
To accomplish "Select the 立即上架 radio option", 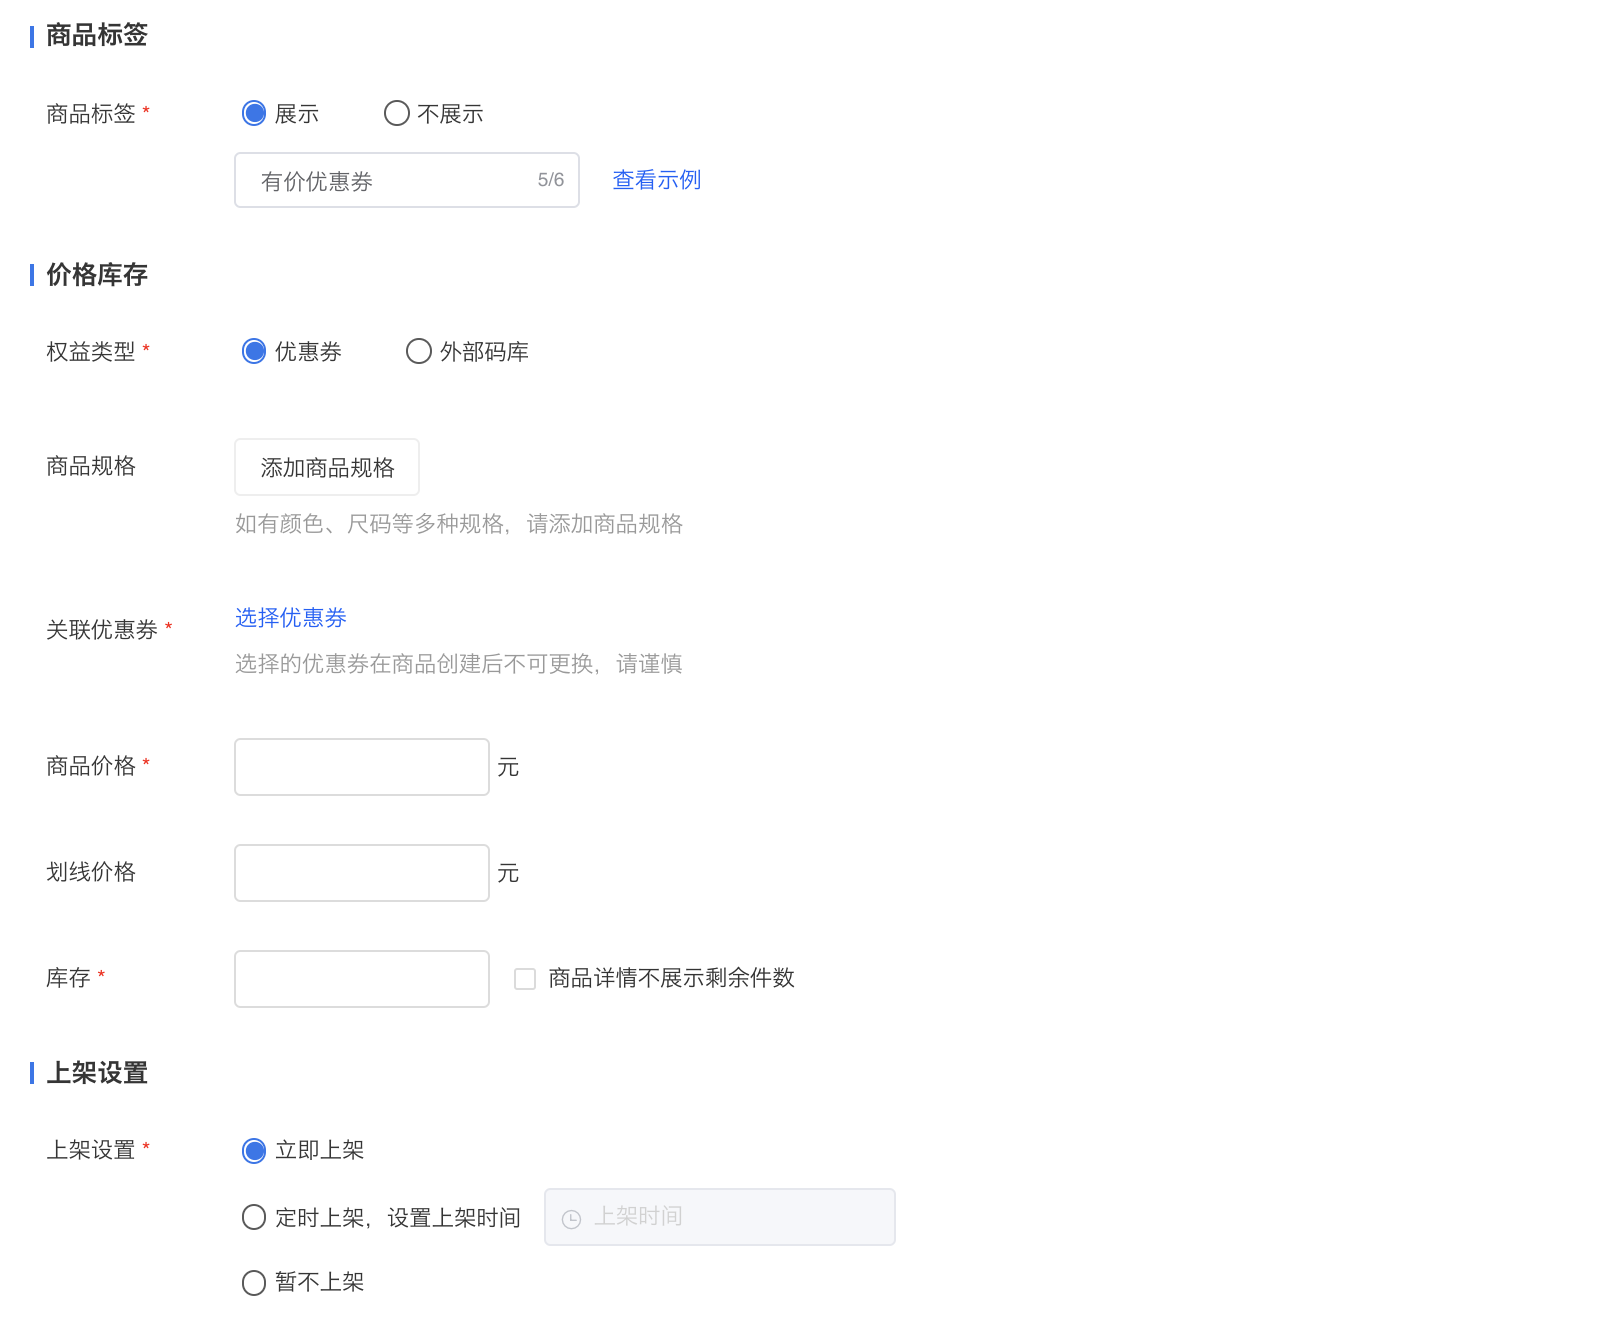I will (x=254, y=1151).
